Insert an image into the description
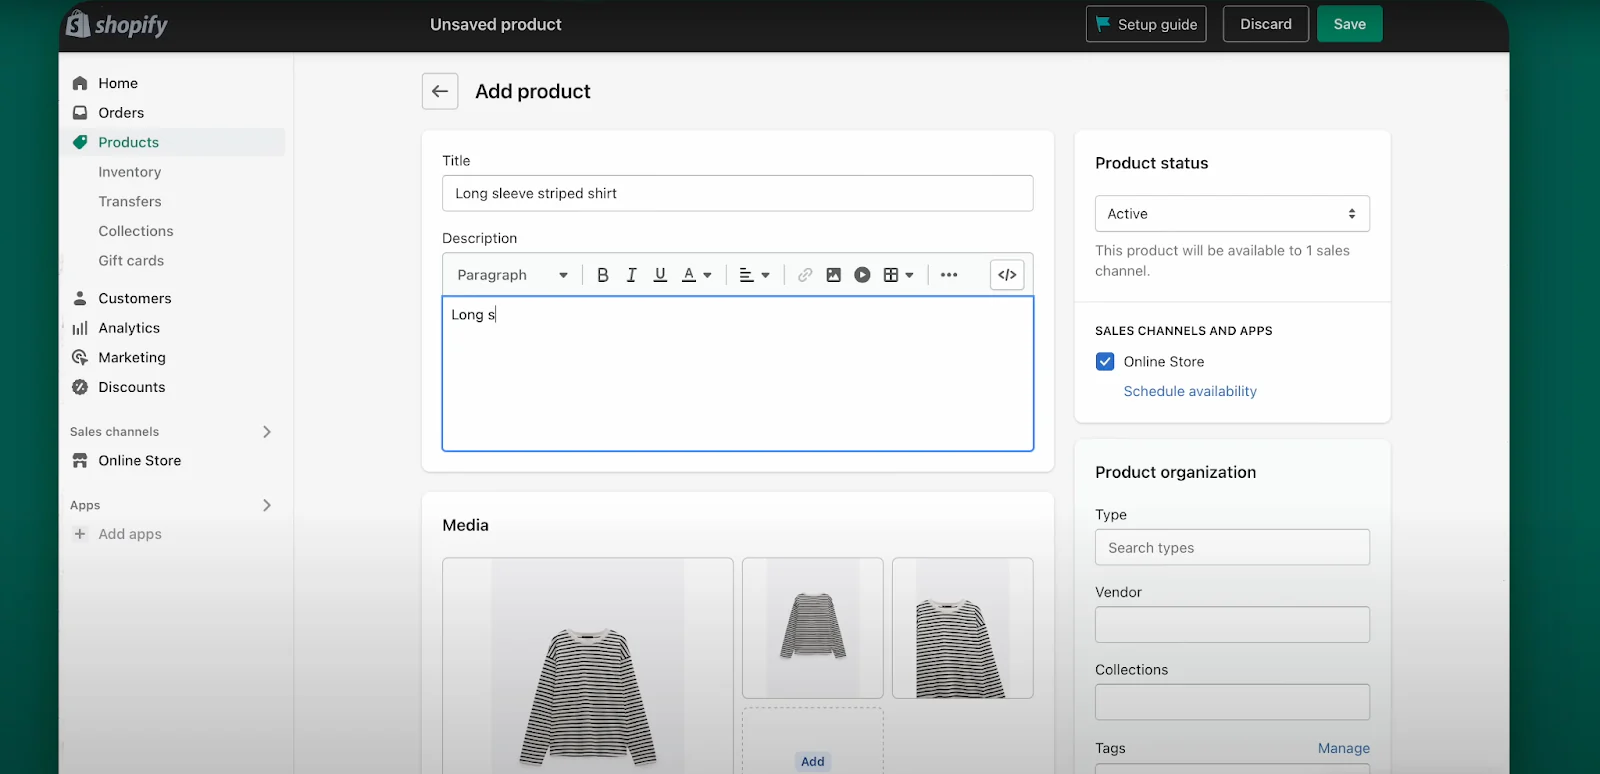The image size is (1600, 774). (x=833, y=275)
